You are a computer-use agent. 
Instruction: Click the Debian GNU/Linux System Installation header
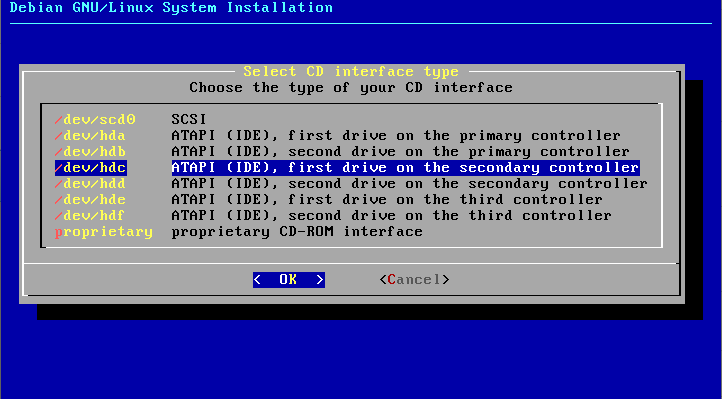pyautogui.click(x=171, y=8)
